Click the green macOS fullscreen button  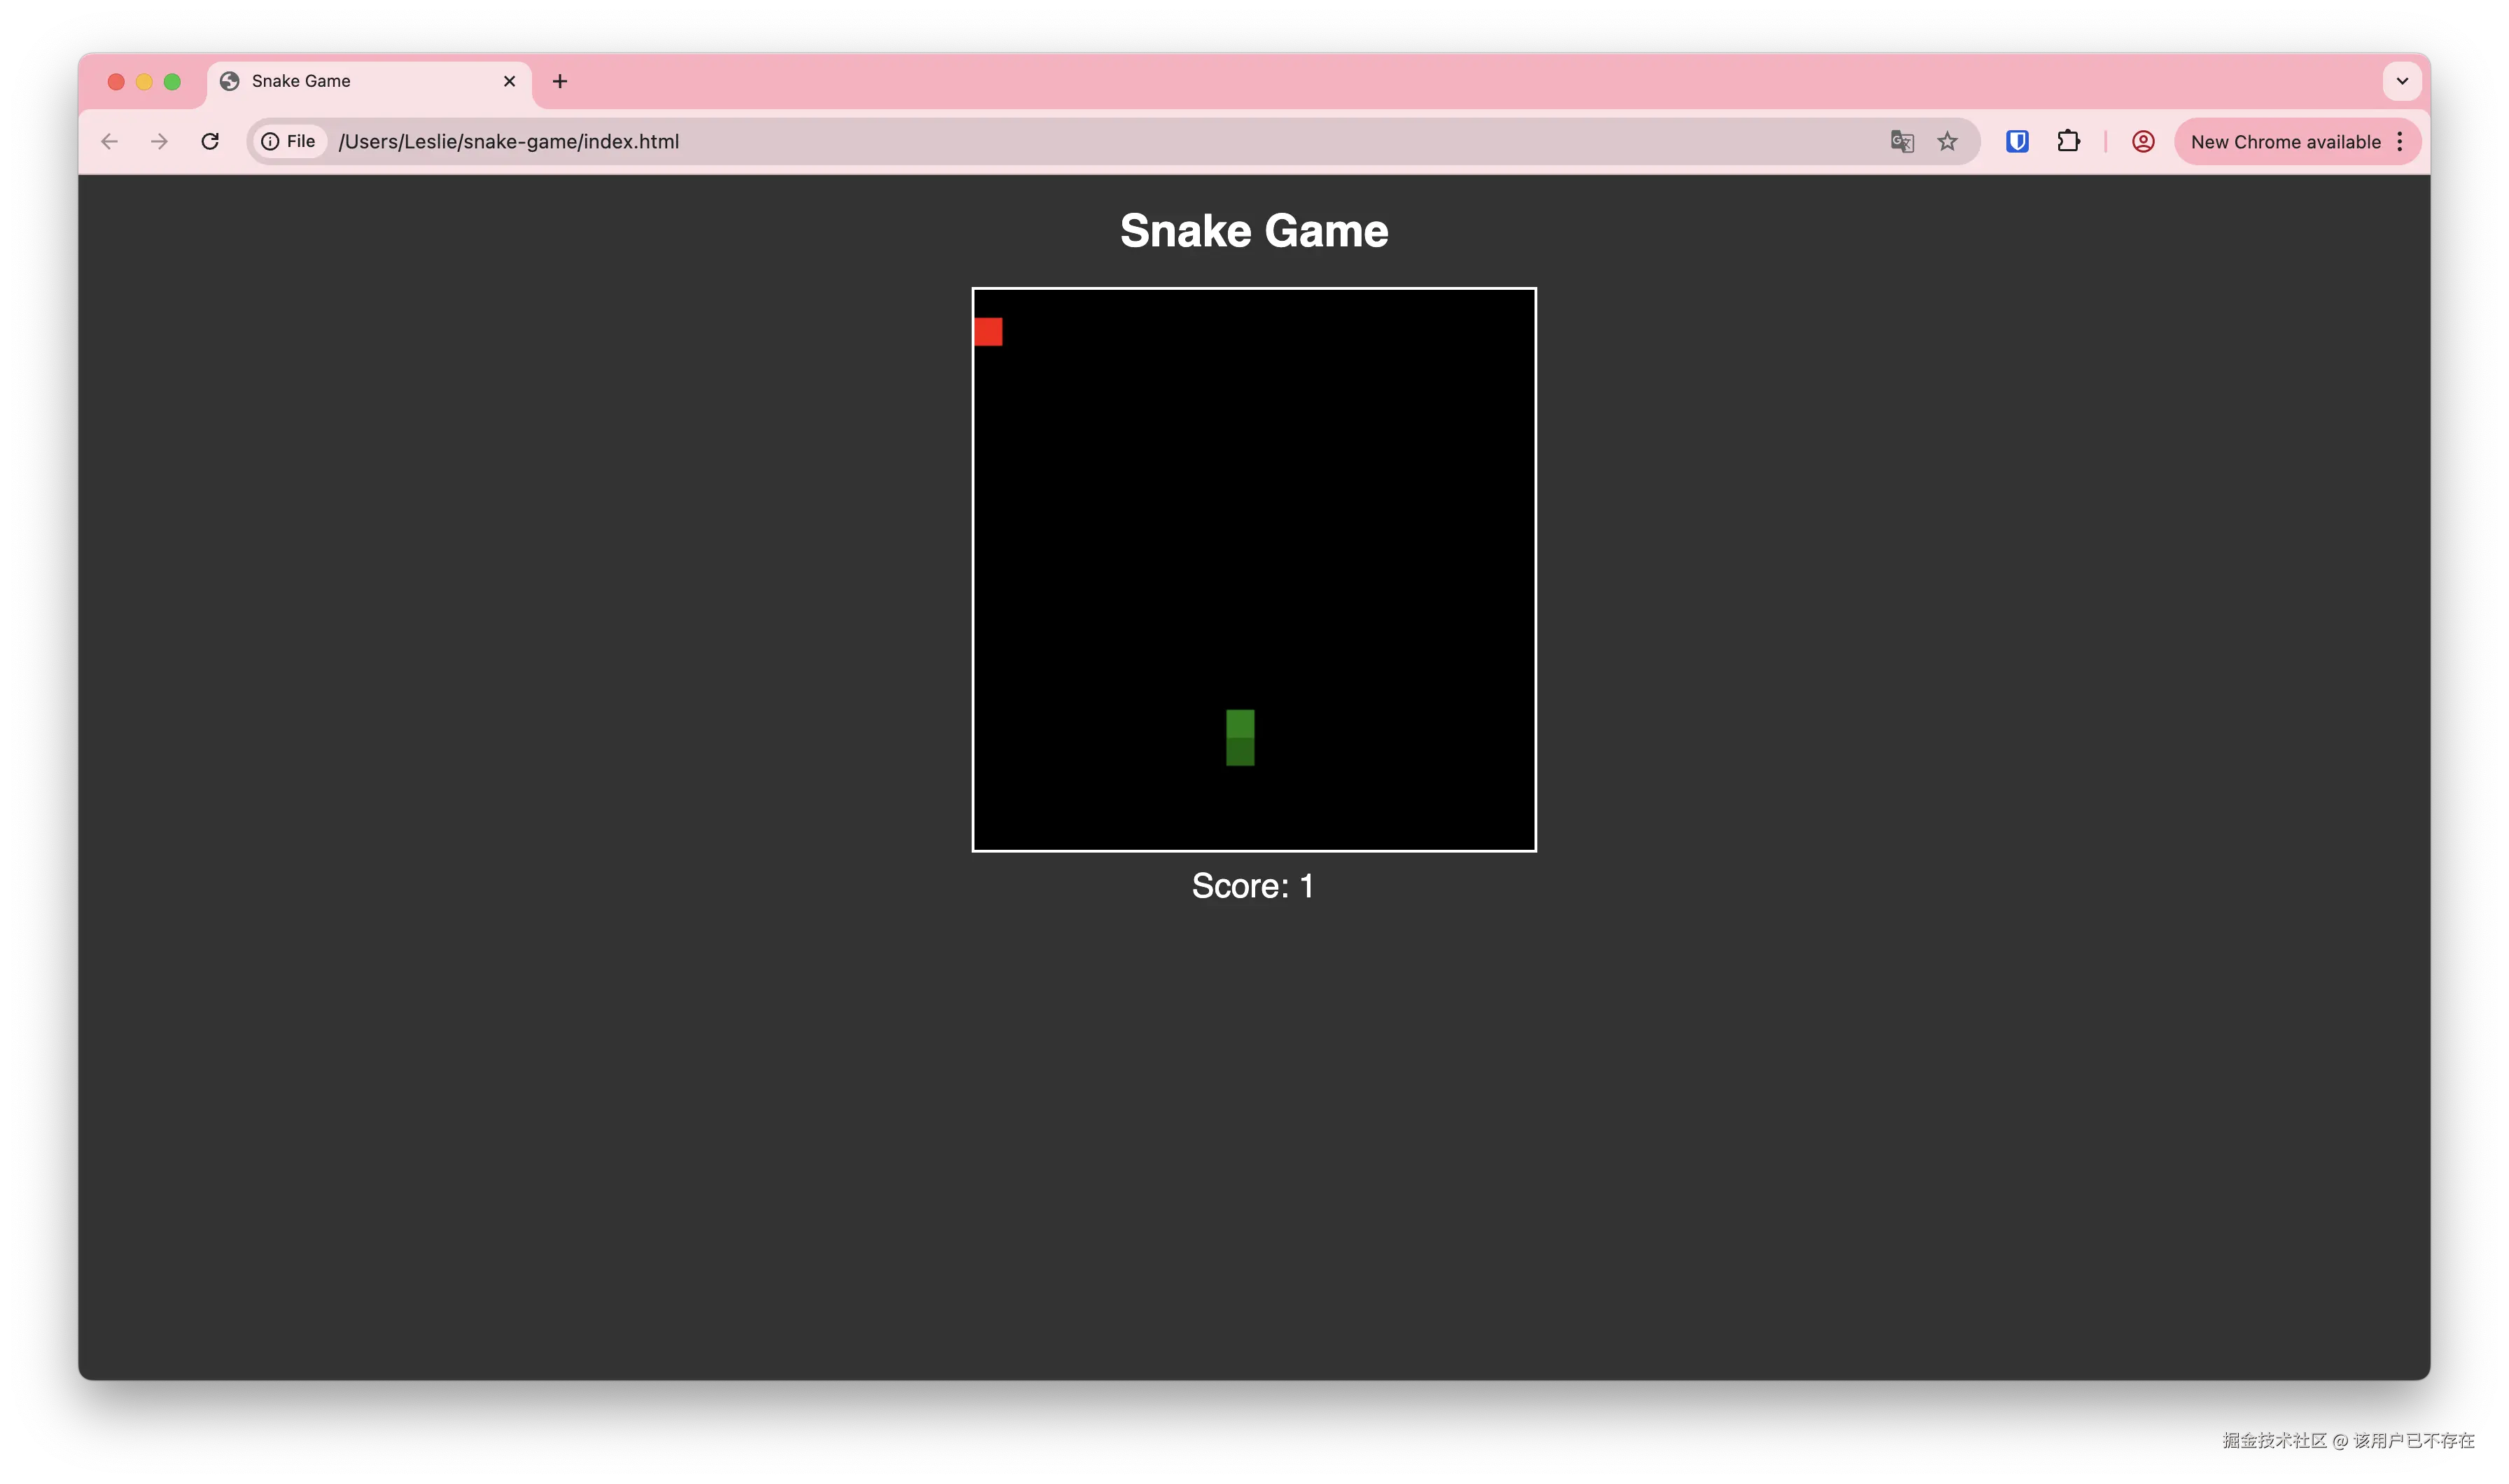pos(172,81)
